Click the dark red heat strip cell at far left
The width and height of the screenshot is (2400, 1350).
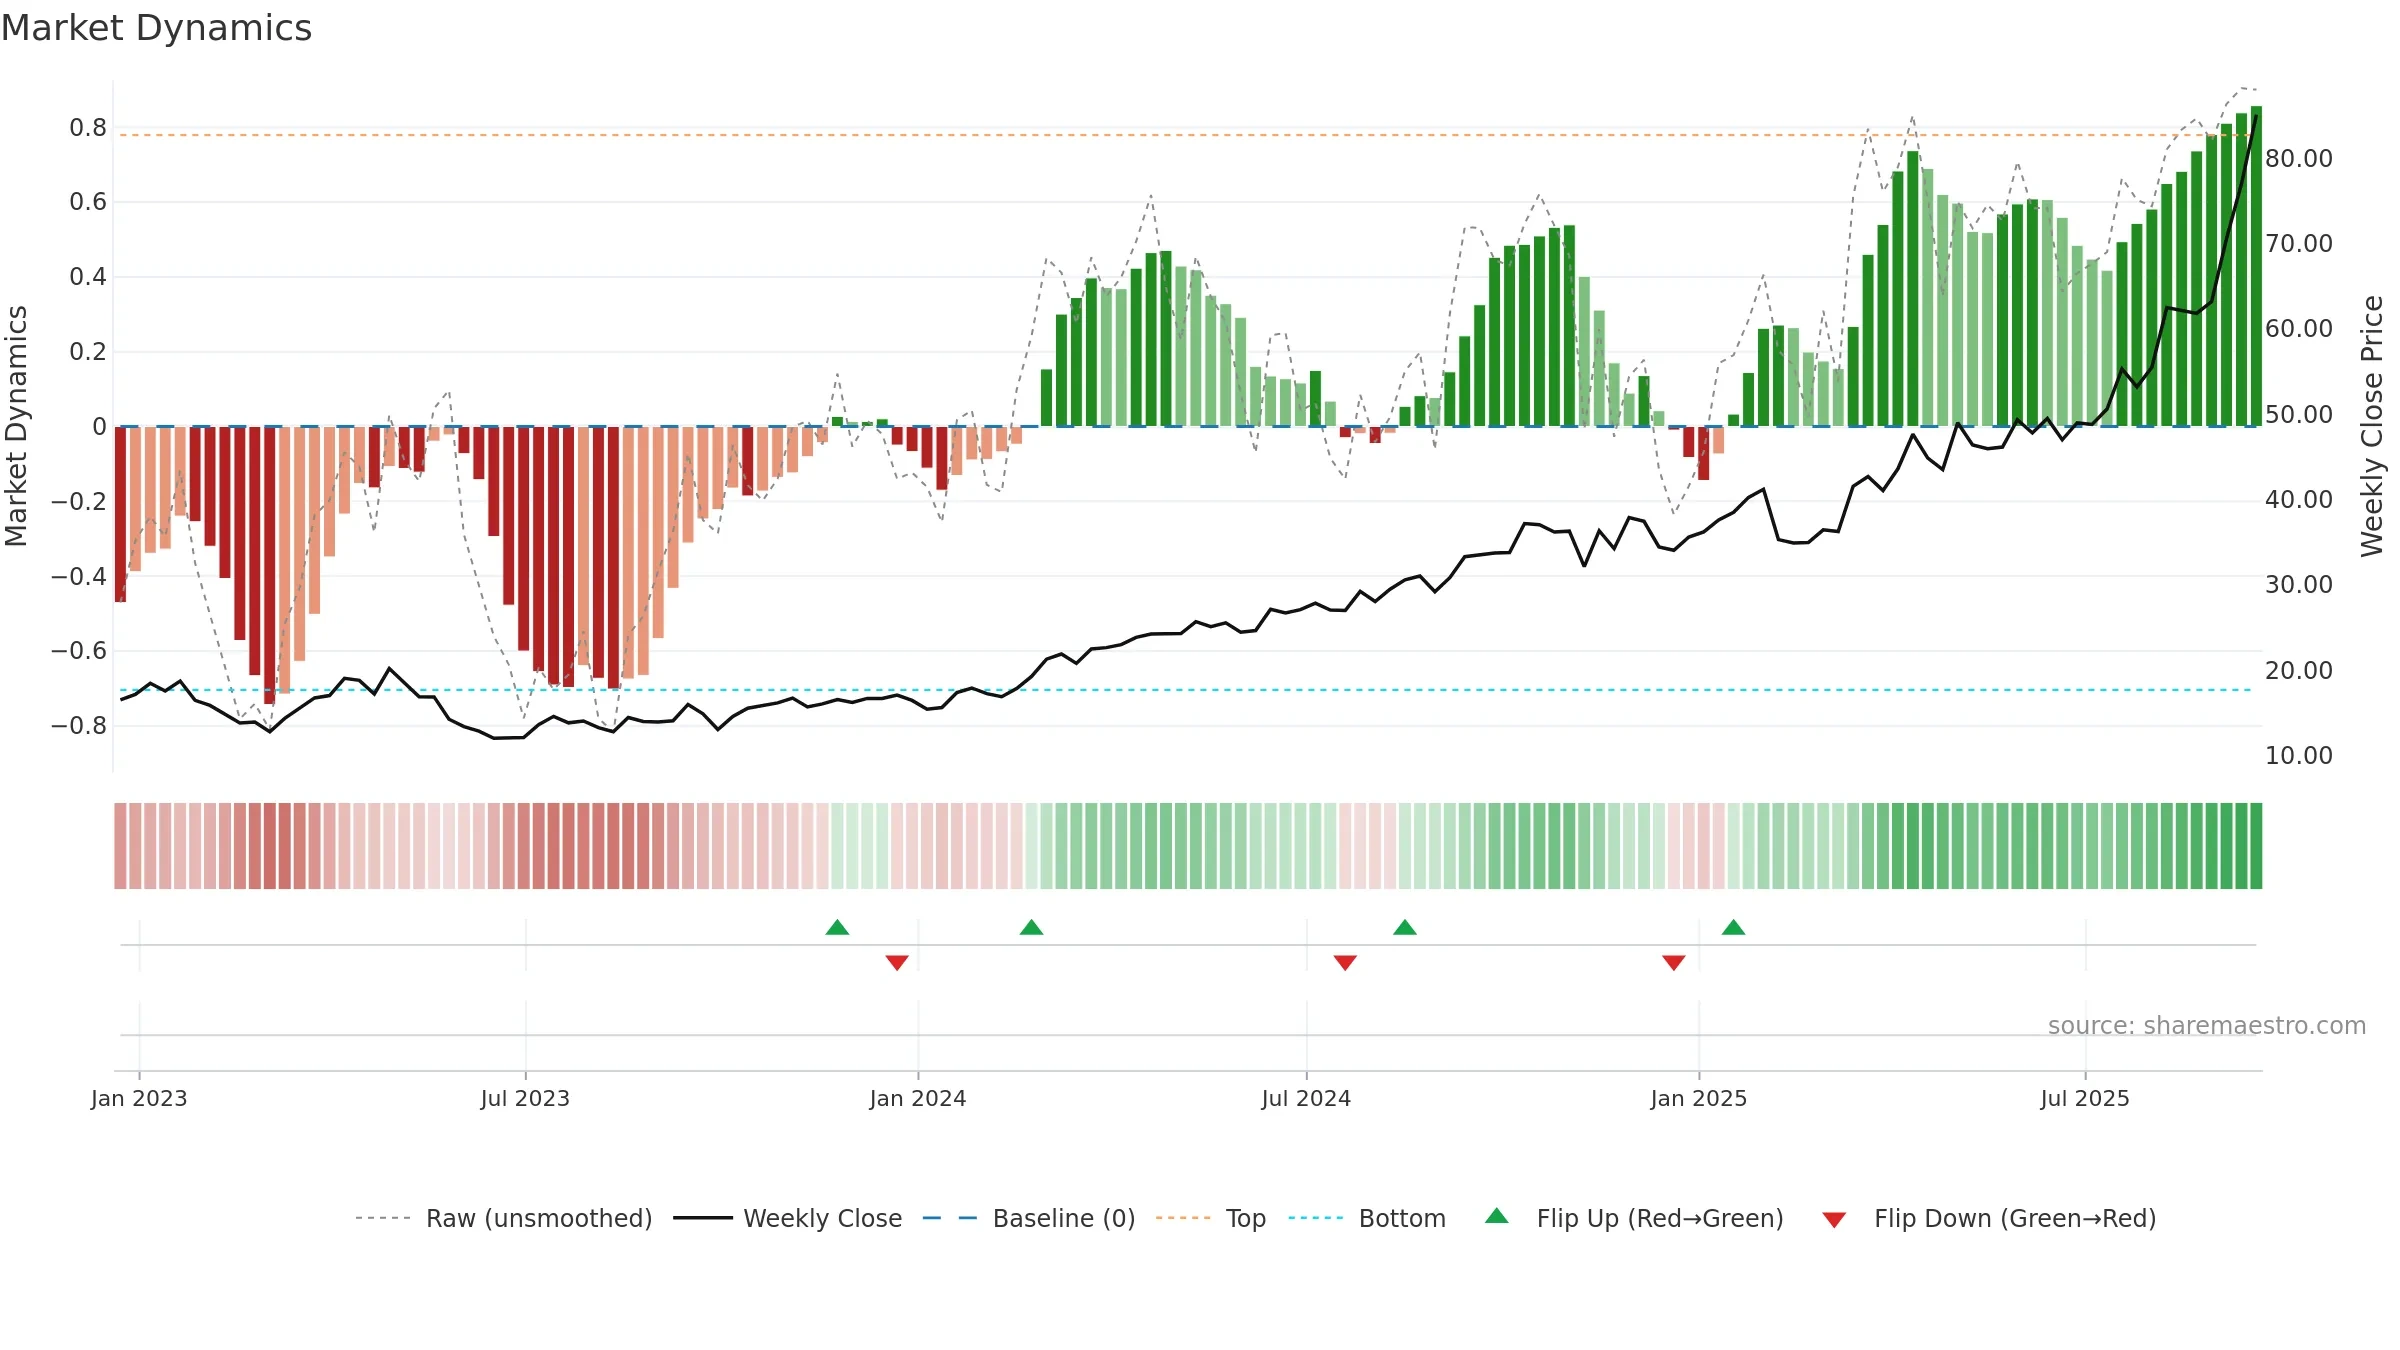coord(120,846)
